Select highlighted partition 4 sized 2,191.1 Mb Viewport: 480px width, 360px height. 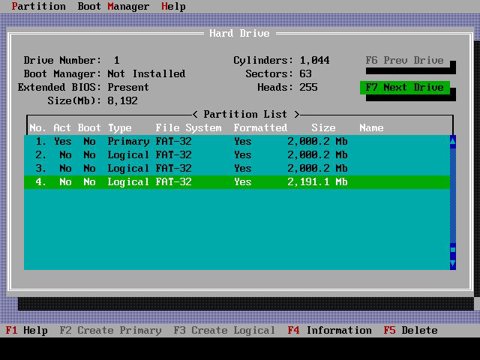(237, 182)
